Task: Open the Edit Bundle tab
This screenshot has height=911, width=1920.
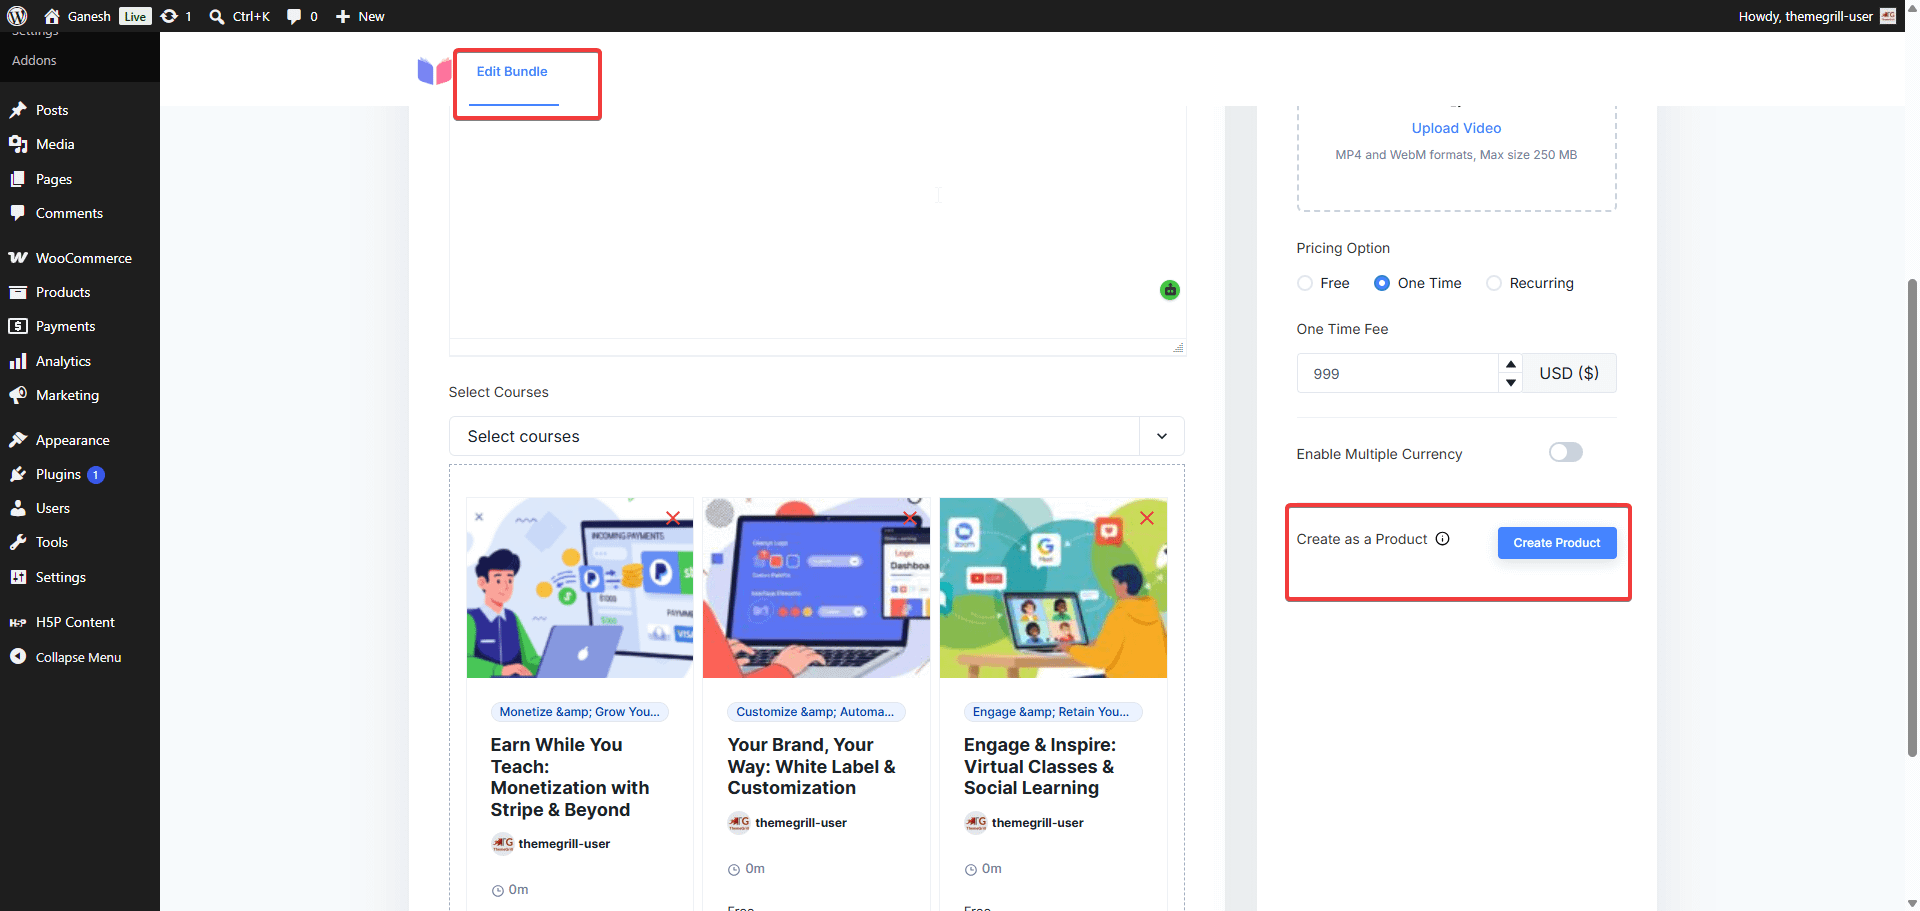Action: pyautogui.click(x=512, y=72)
